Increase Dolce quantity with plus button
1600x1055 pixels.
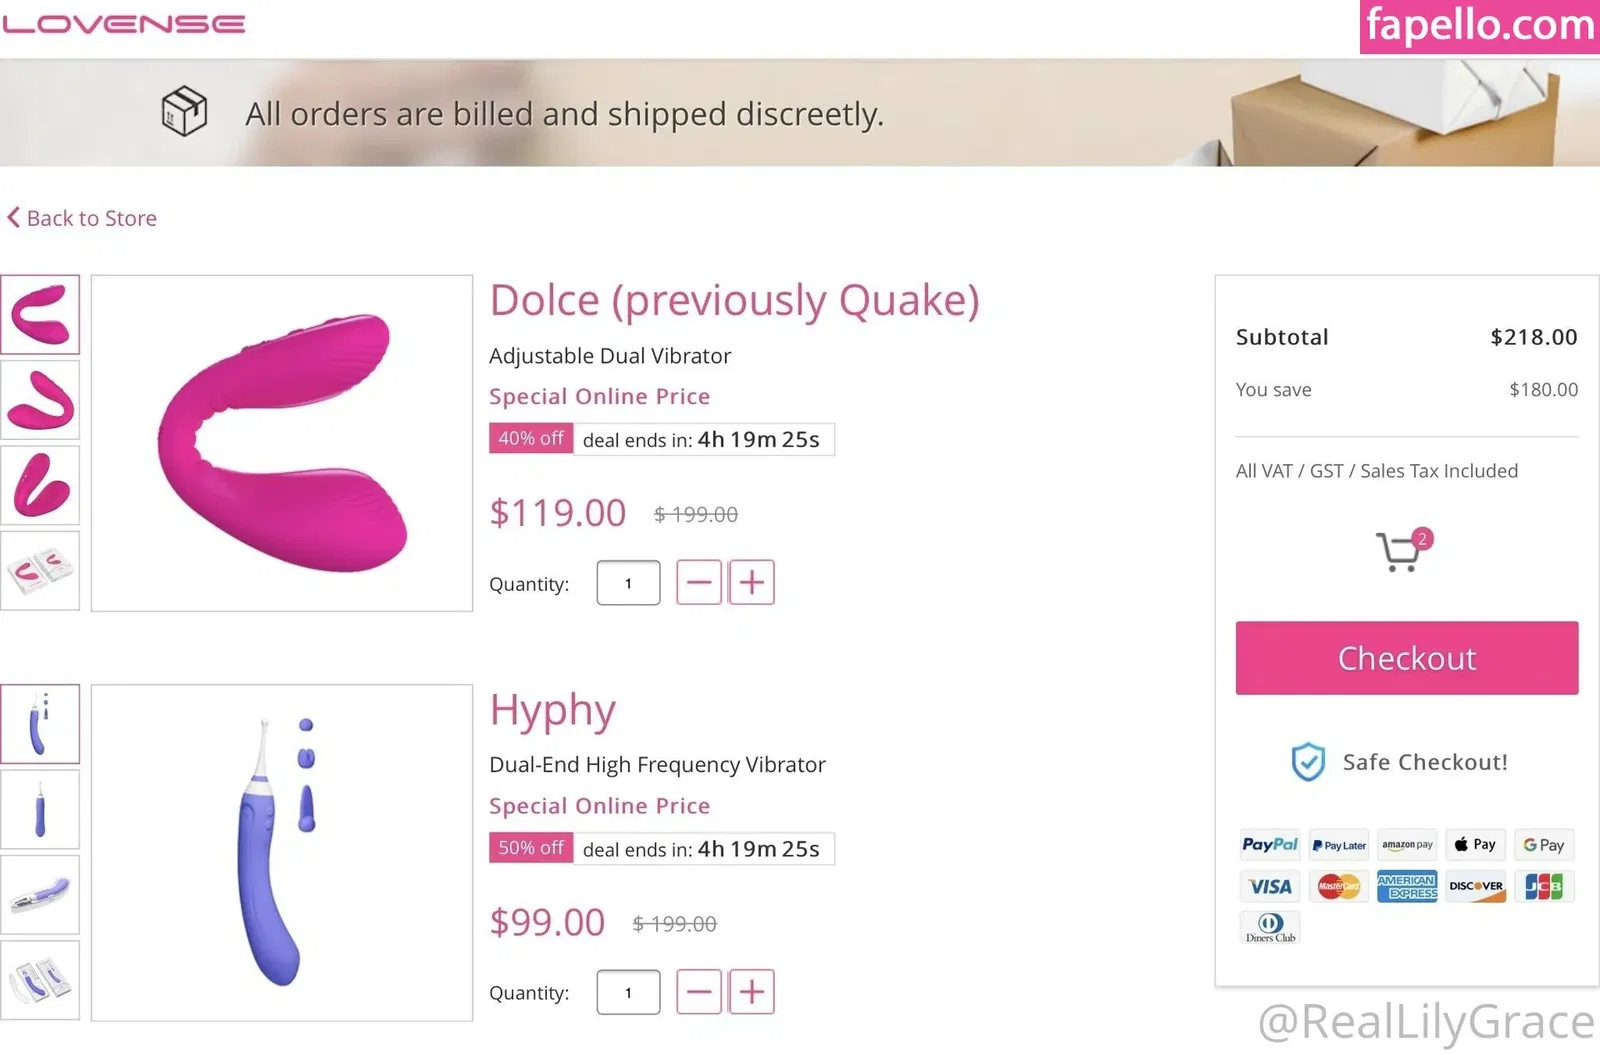[x=751, y=583]
